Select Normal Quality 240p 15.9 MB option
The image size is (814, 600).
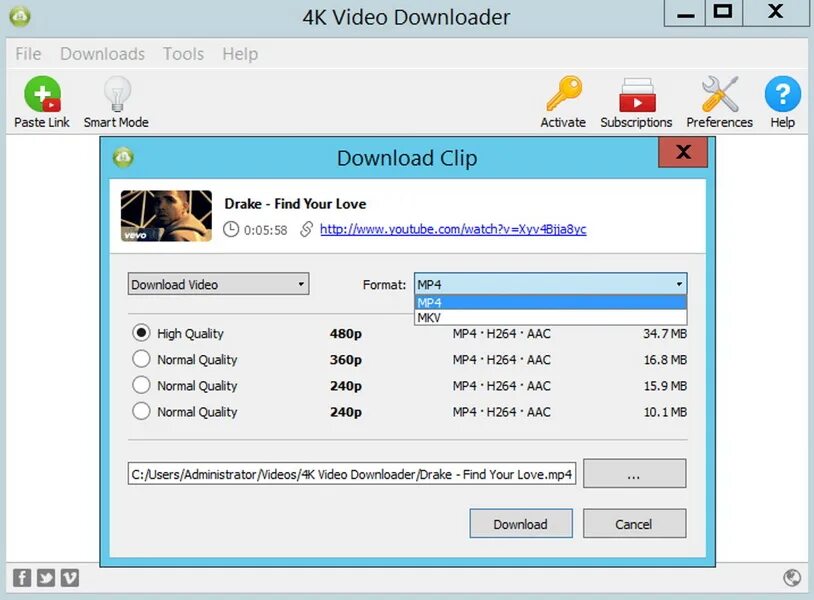(x=141, y=385)
